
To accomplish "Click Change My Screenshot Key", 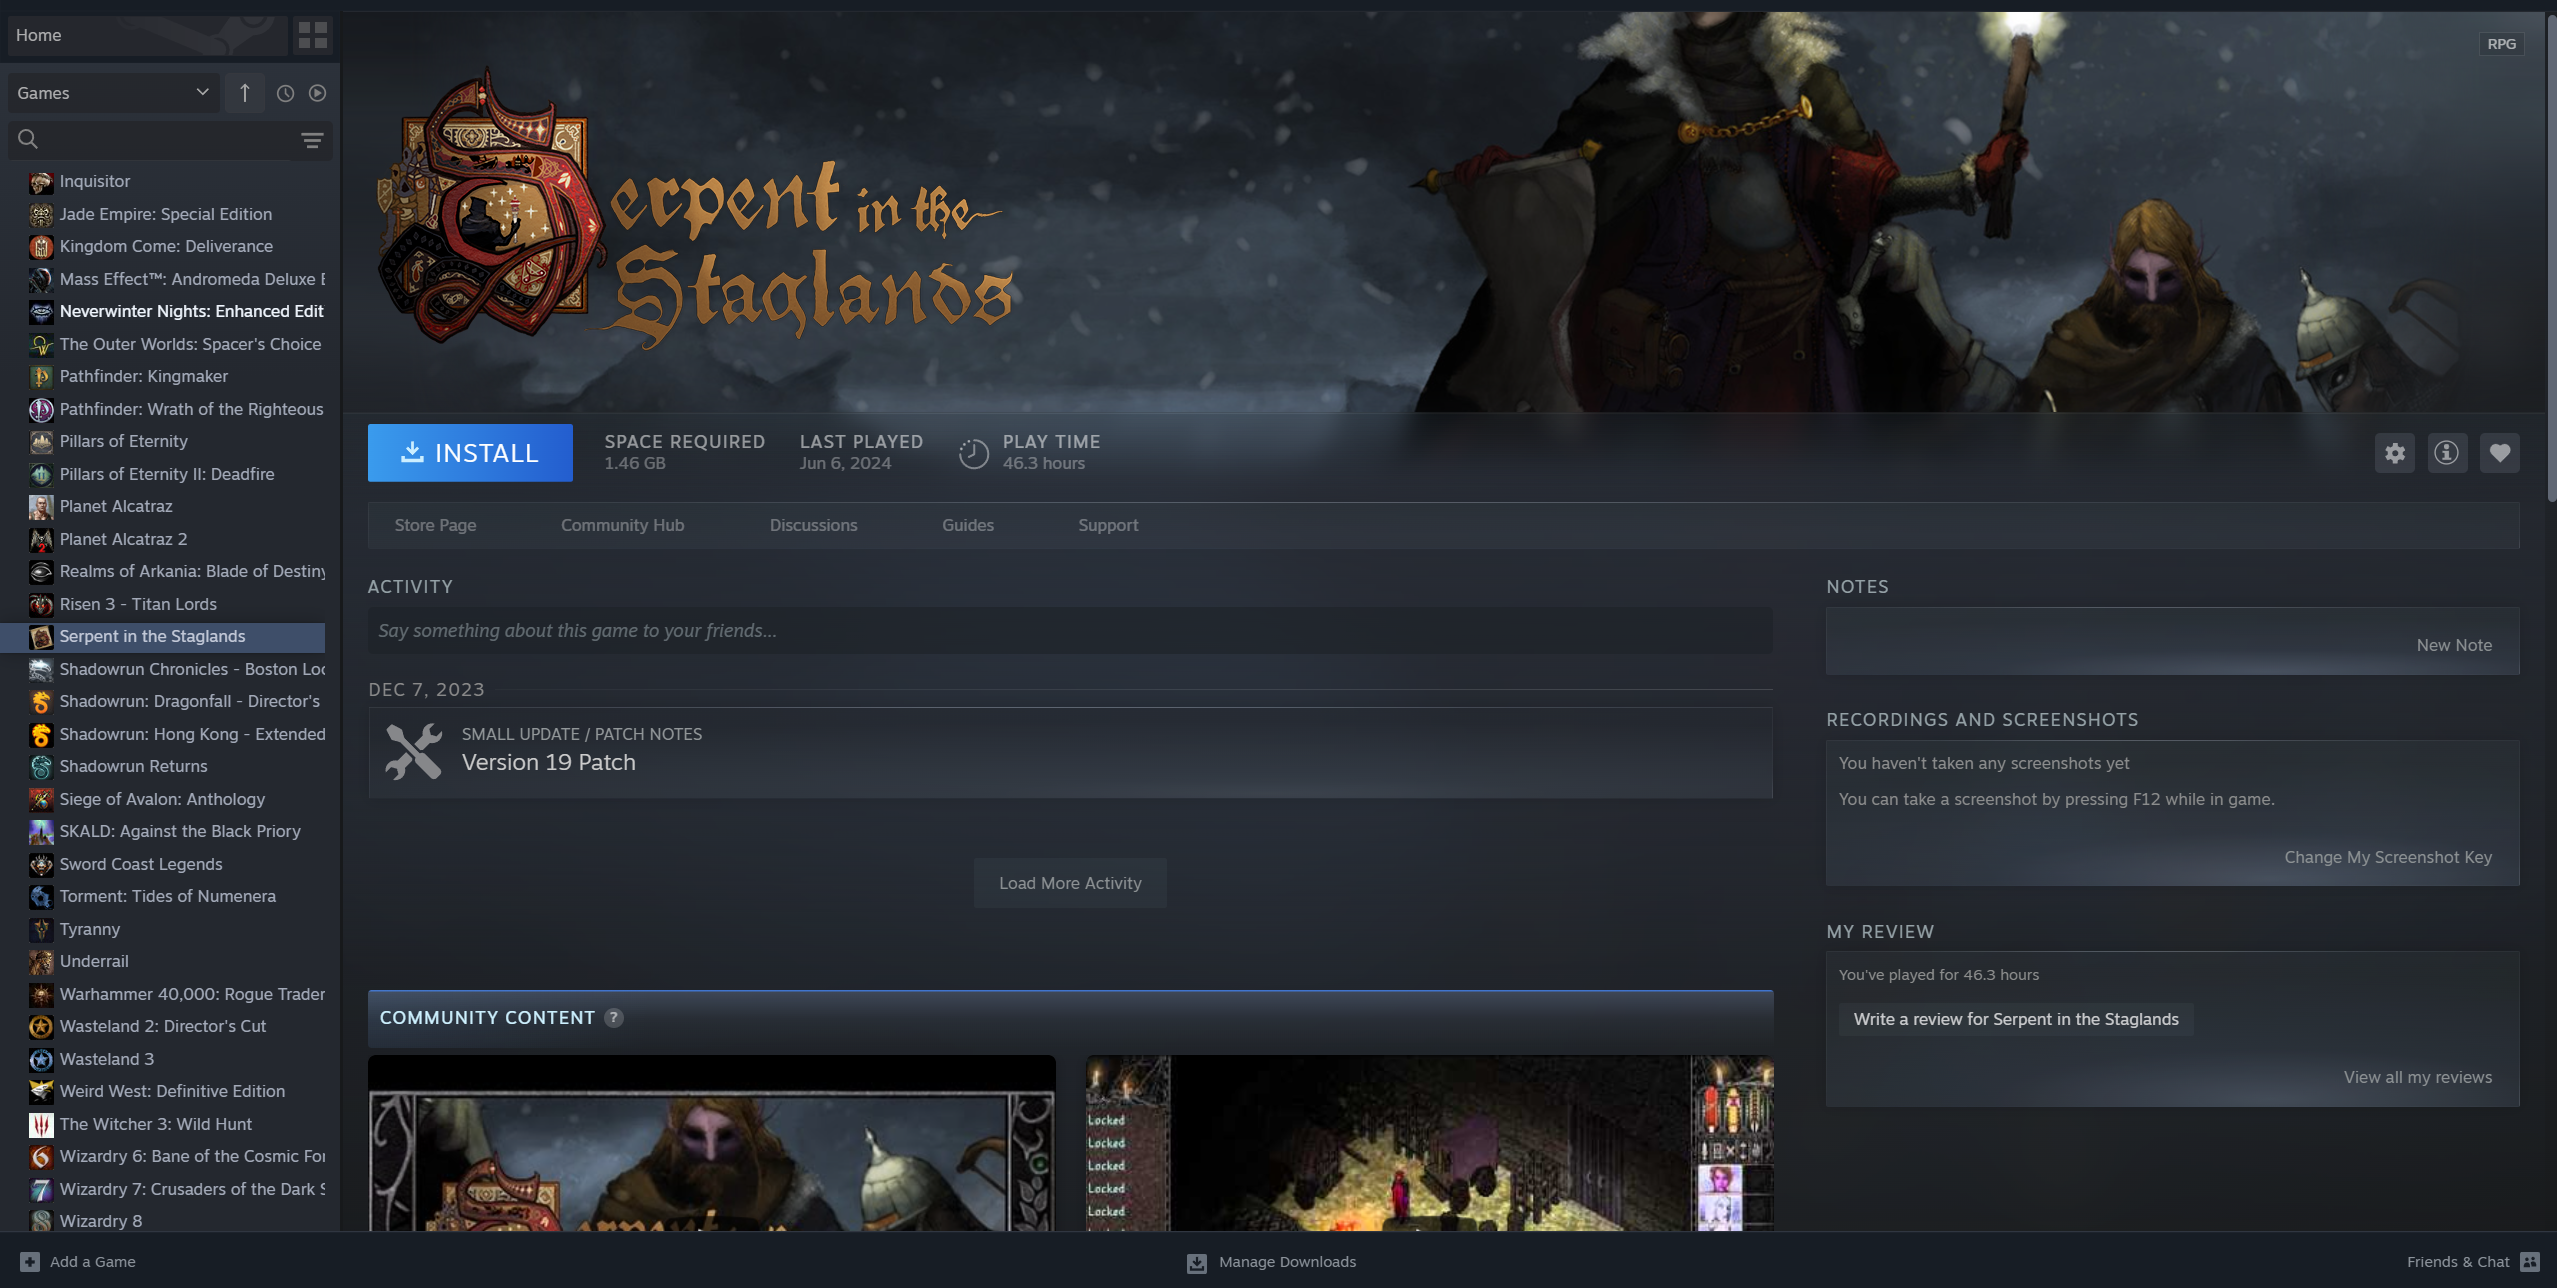I will tap(2388, 858).
